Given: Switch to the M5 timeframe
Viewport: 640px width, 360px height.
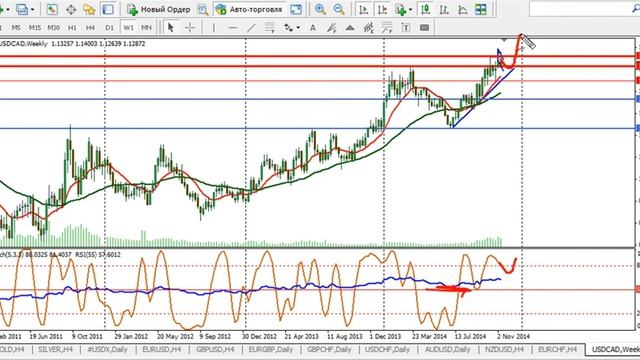Looking at the screenshot, I should 16,28.
